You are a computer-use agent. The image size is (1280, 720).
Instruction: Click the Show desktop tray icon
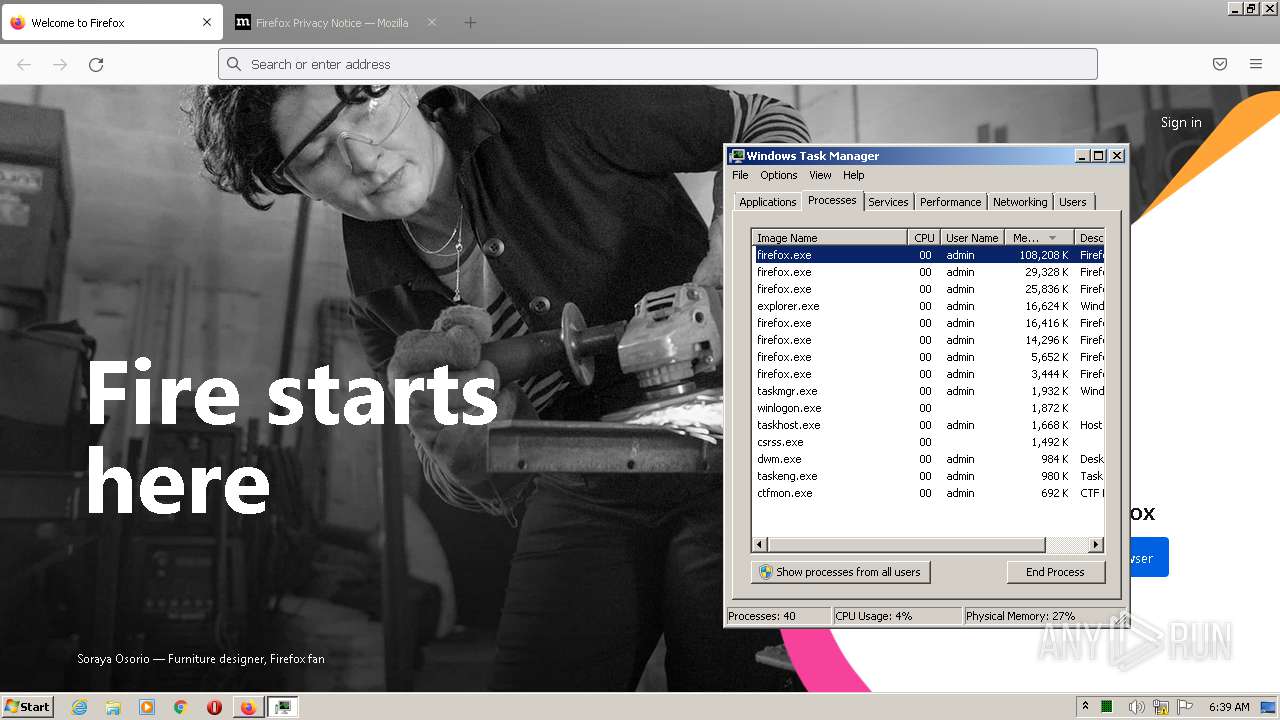(1269, 707)
